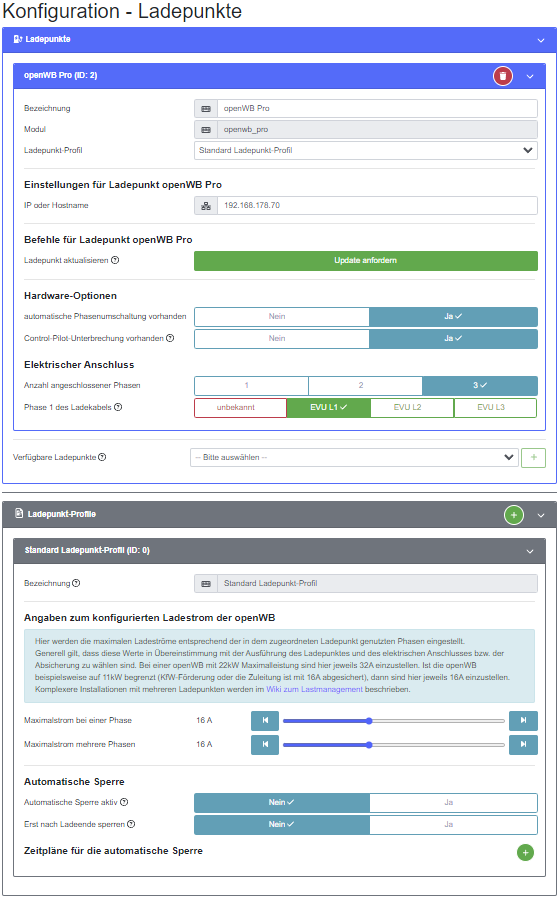Set Erst nach Ladeende sperren to Ja

453,825
